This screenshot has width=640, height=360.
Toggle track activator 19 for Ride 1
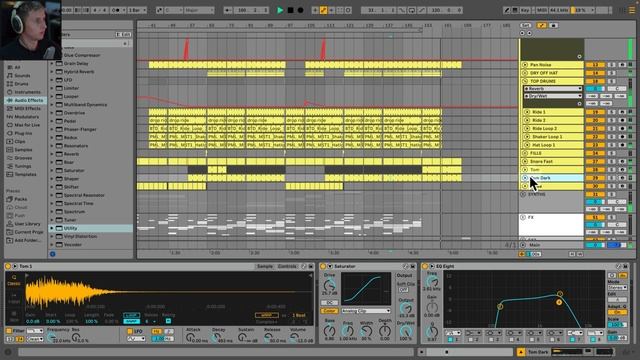(x=595, y=112)
